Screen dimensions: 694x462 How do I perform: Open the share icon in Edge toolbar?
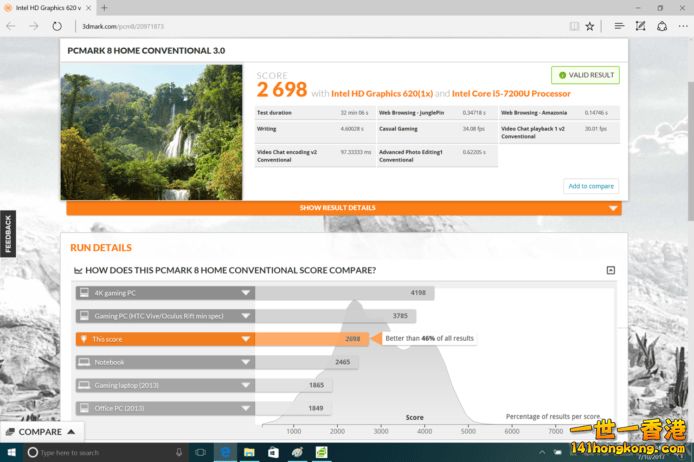coord(662,26)
